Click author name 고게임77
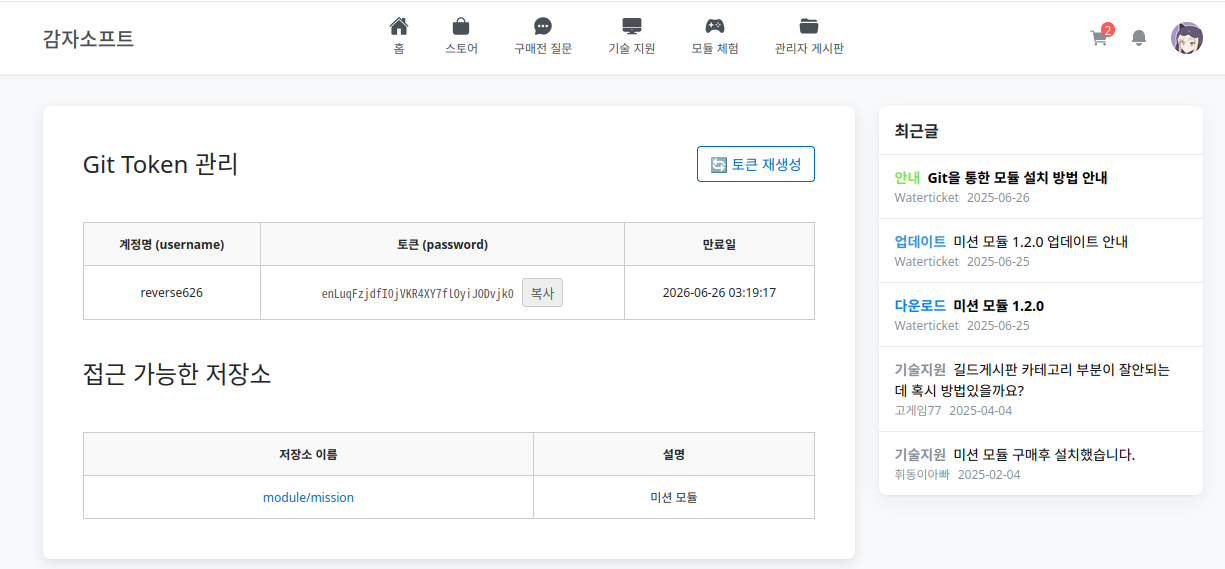 tap(918, 410)
